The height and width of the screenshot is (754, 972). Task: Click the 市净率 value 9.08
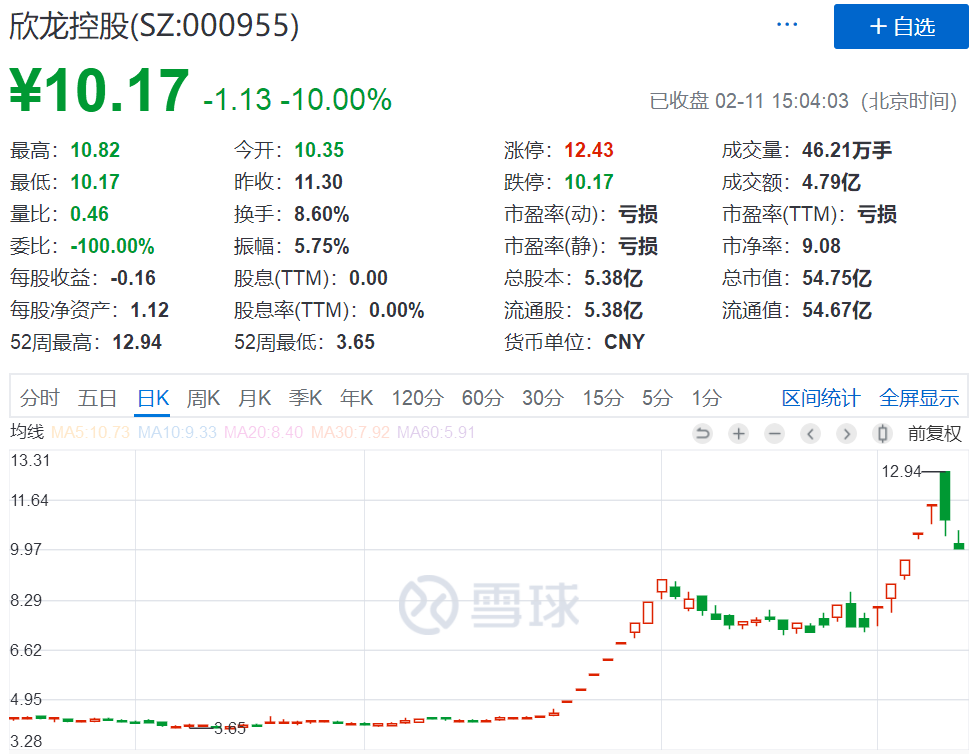coord(821,246)
